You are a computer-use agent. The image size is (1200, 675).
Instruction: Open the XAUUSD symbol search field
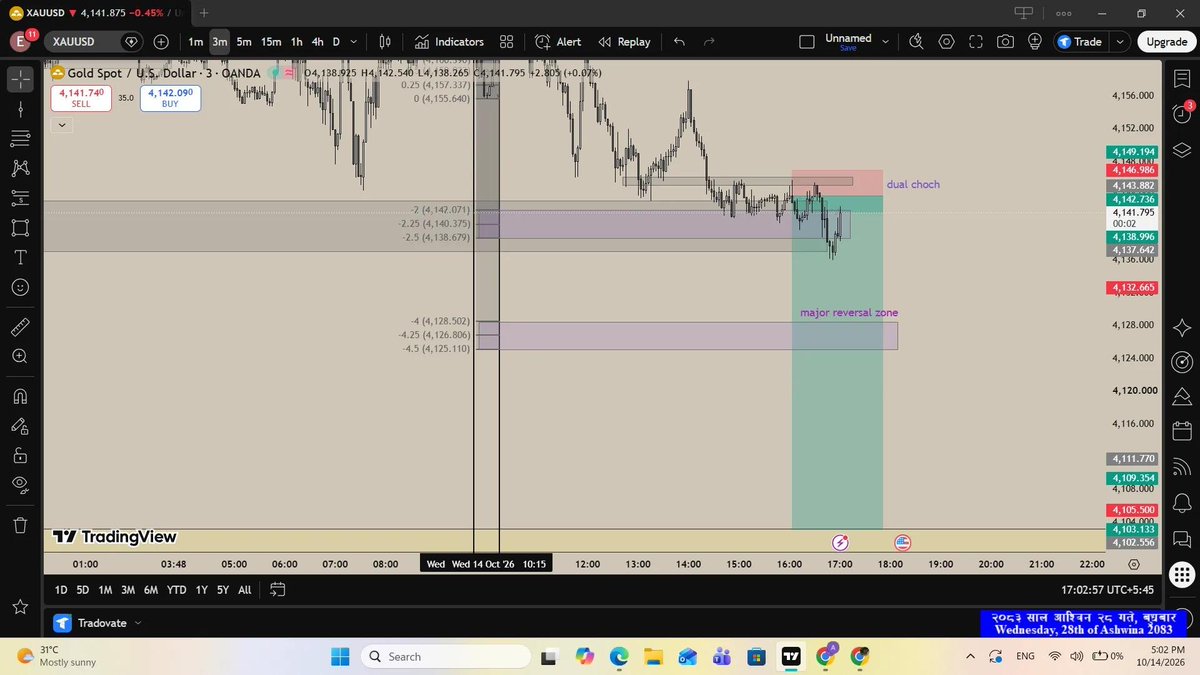(x=84, y=42)
